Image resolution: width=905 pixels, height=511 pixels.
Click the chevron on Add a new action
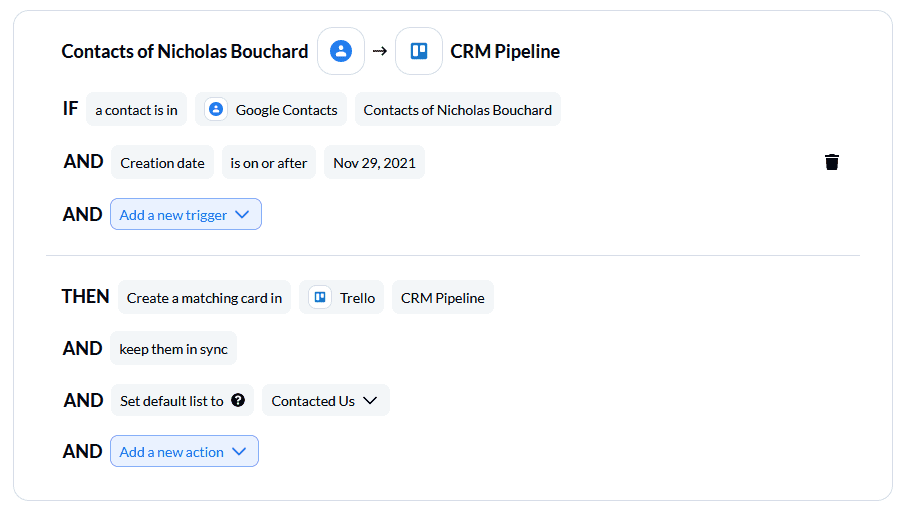(x=239, y=451)
